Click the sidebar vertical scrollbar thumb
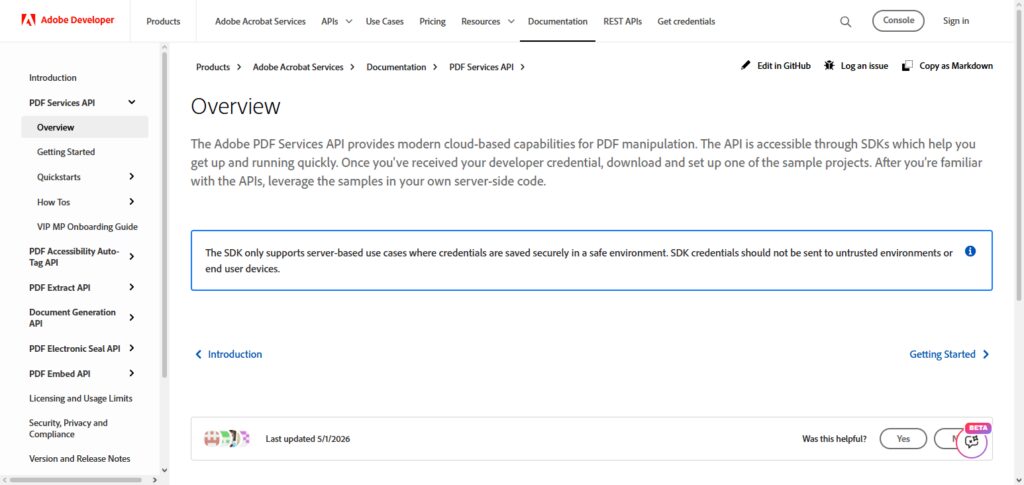The image size is (1024, 485). point(165,214)
